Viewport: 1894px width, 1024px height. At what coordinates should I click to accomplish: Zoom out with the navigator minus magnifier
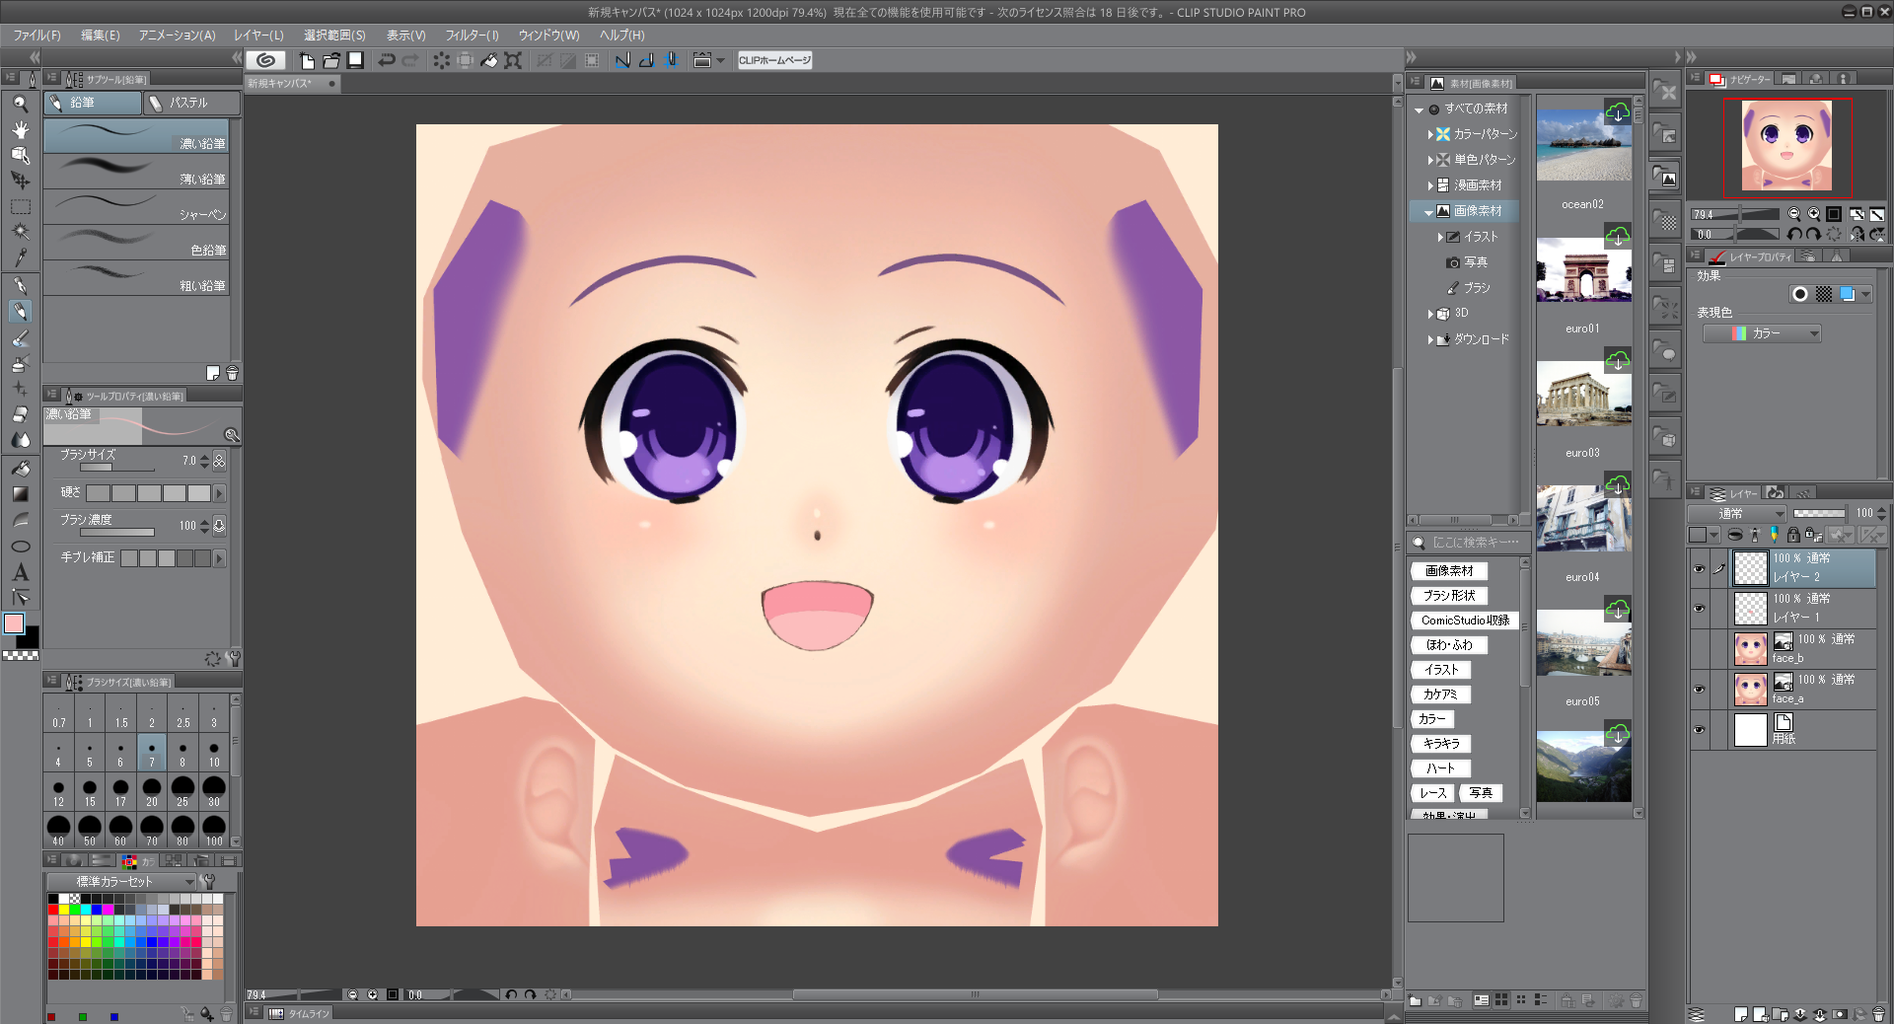click(1794, 214)
